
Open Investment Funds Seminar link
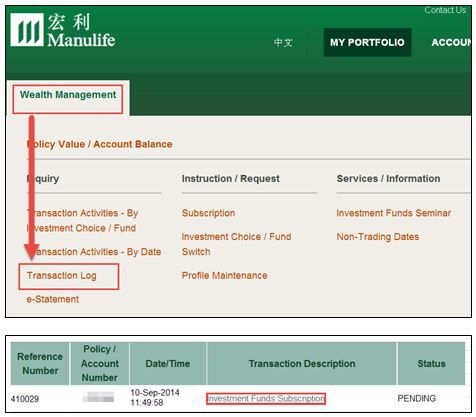coord(394,213)
